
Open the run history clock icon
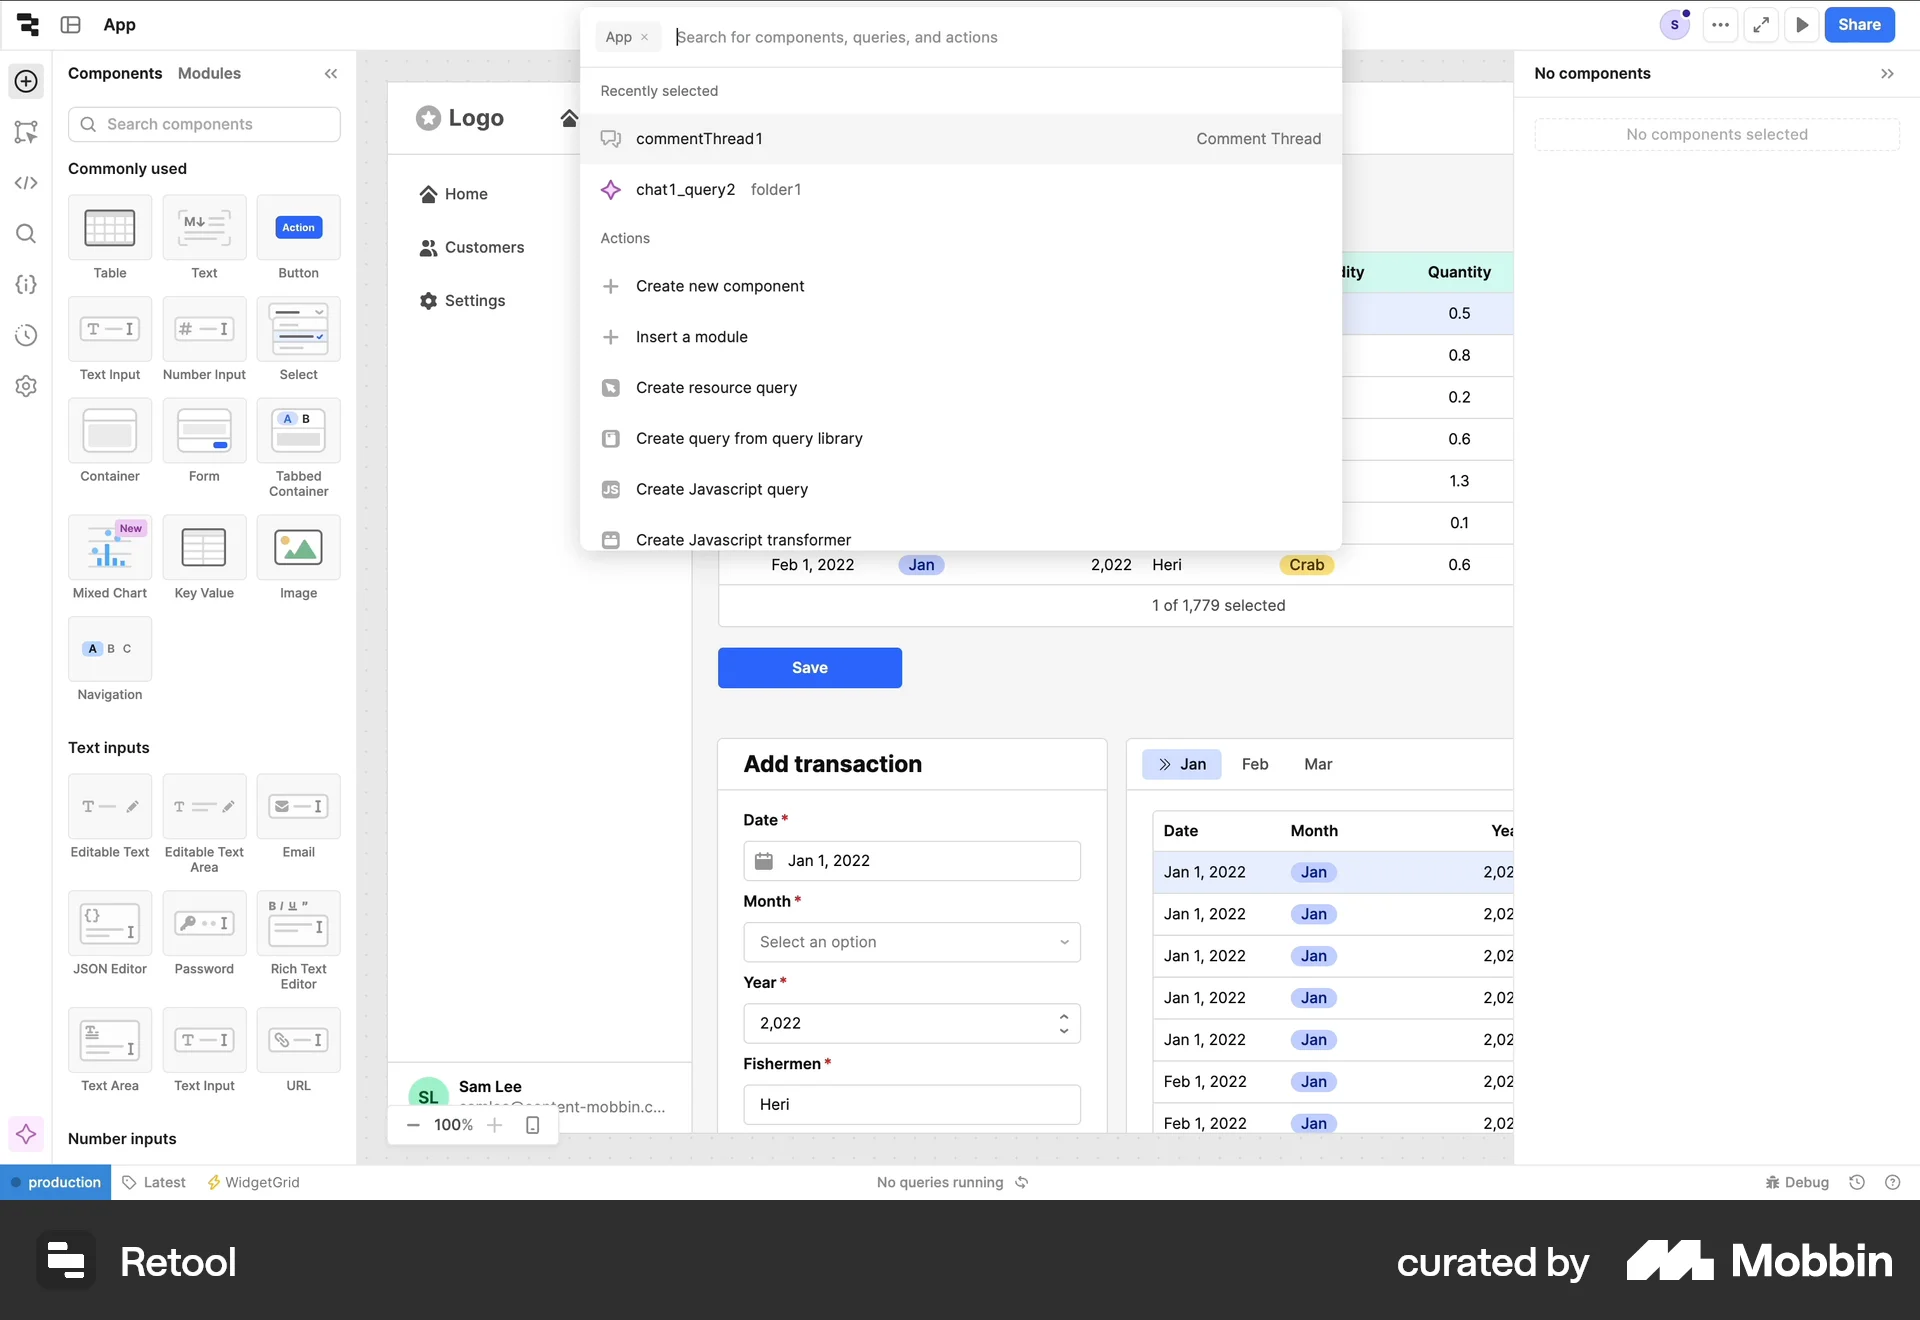(x=26, y=336)
